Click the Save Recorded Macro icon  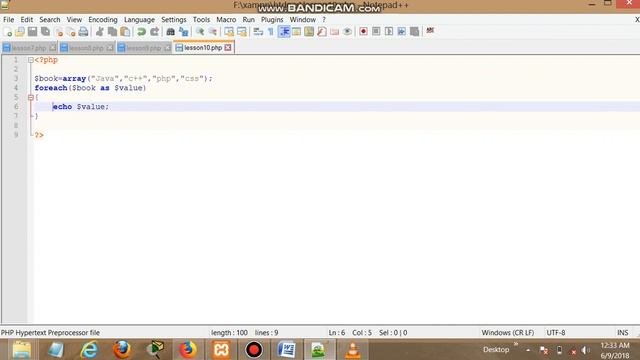point(414,31)
